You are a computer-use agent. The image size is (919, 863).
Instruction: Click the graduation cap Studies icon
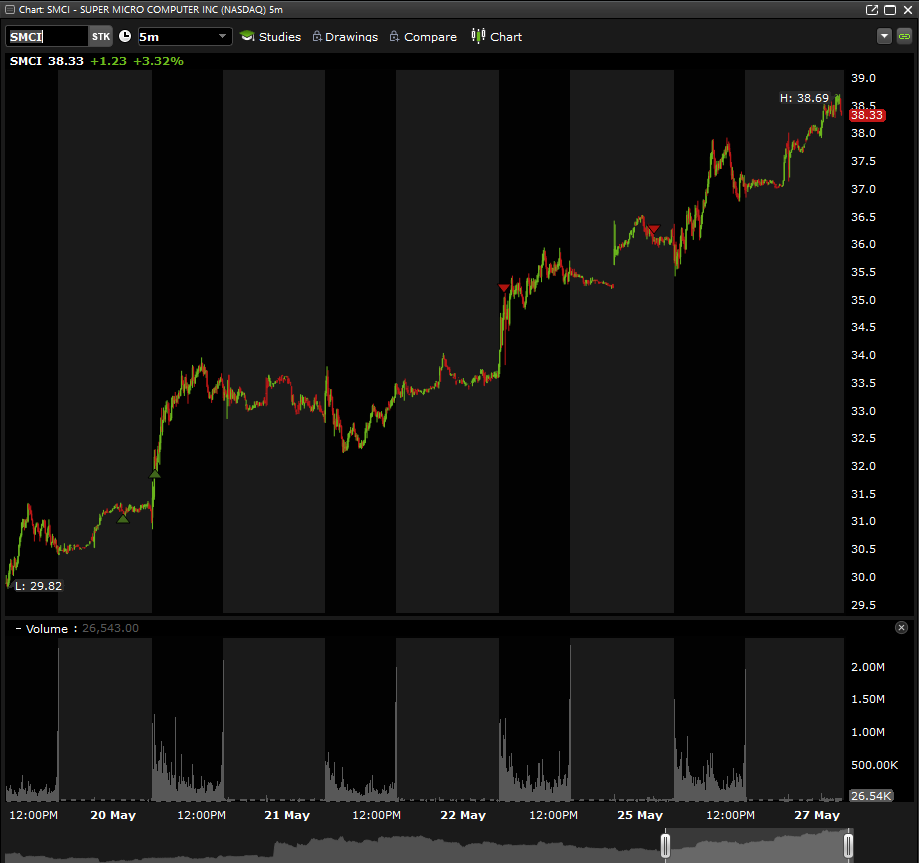tap(247, 36)
